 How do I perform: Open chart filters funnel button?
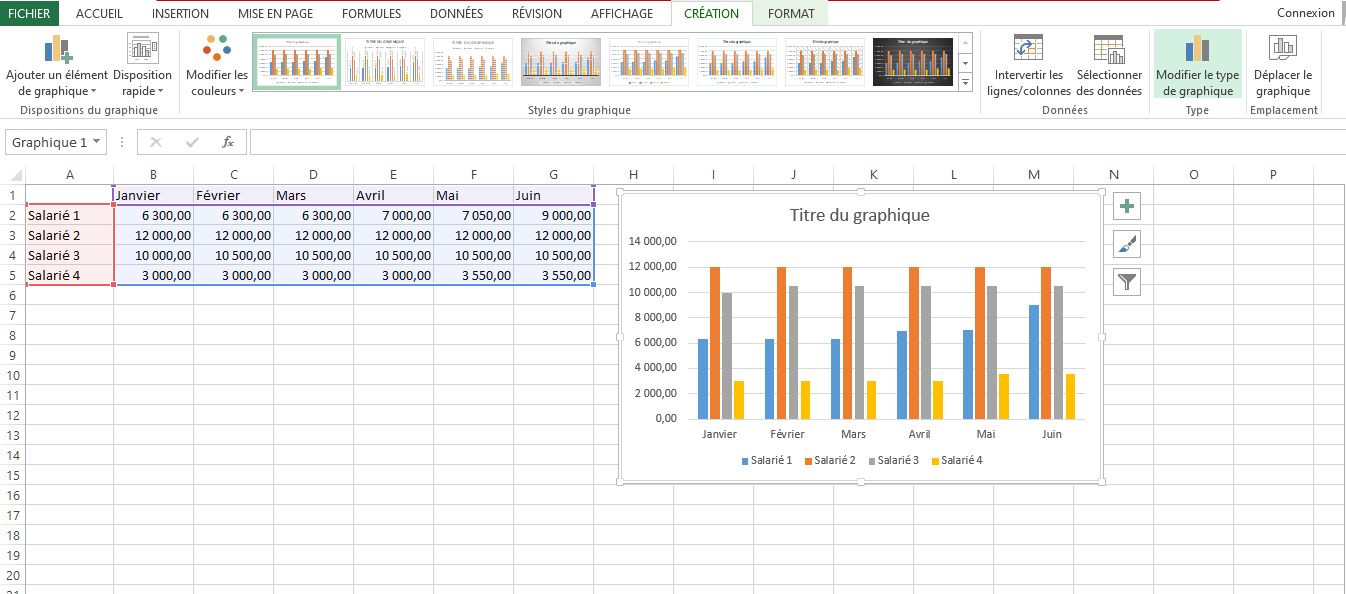pos(1127,282)
